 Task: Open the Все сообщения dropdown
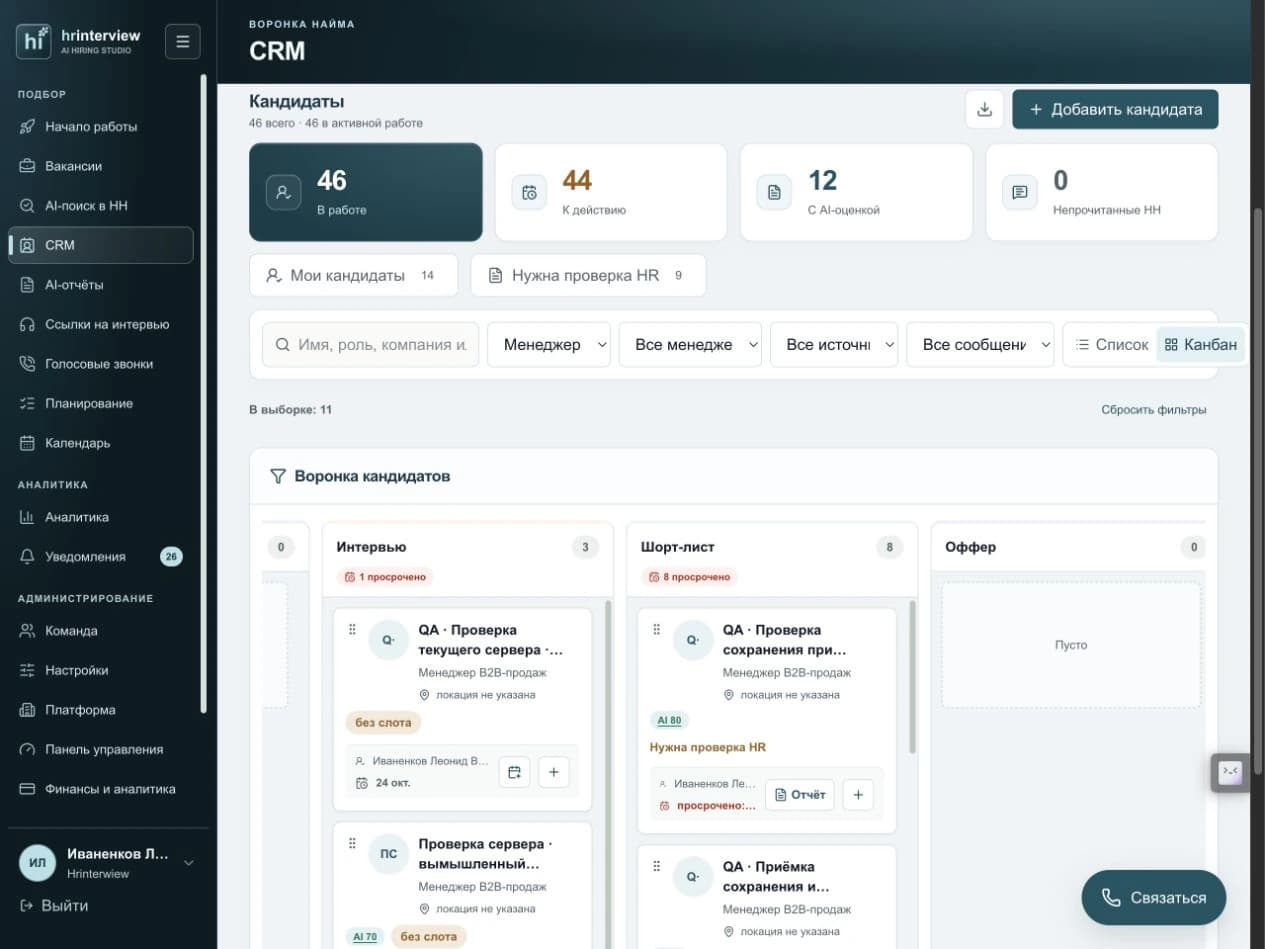pos(980,344)
